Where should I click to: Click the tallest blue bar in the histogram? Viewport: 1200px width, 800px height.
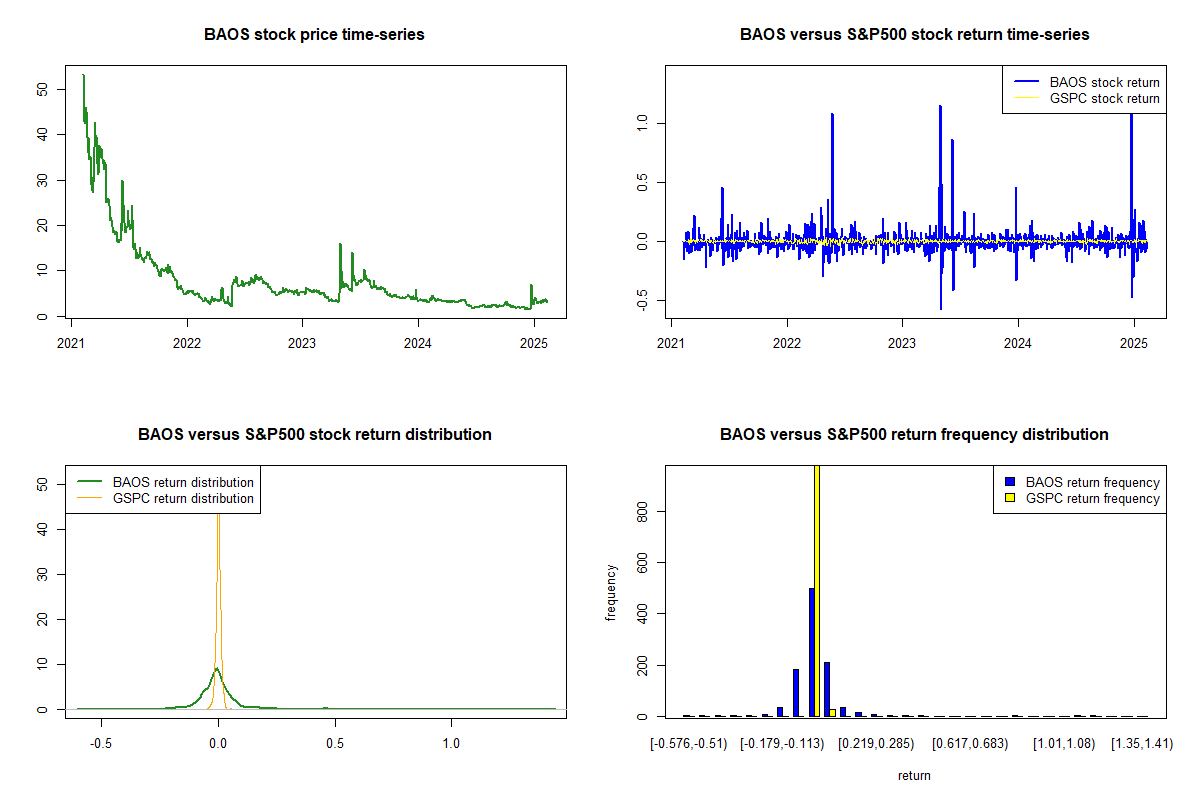click(x=811, y=652)
